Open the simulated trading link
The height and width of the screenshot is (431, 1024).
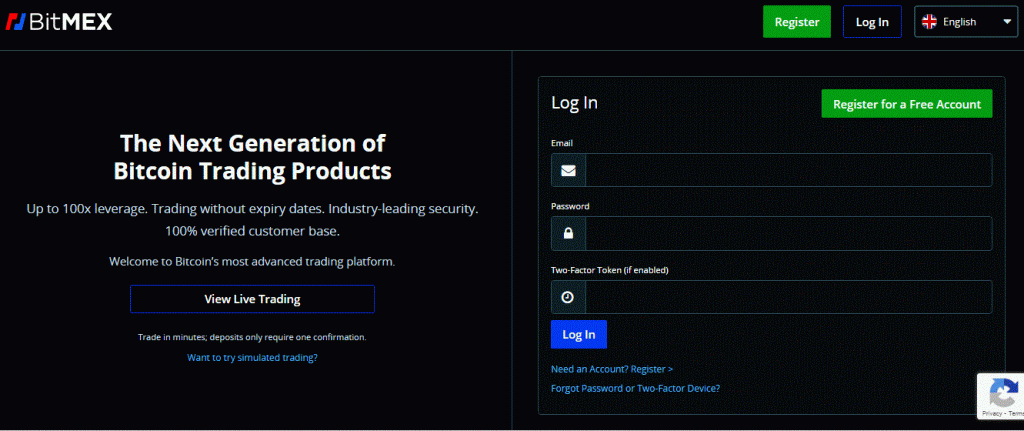pyautogui.click(x=252, y=358)
